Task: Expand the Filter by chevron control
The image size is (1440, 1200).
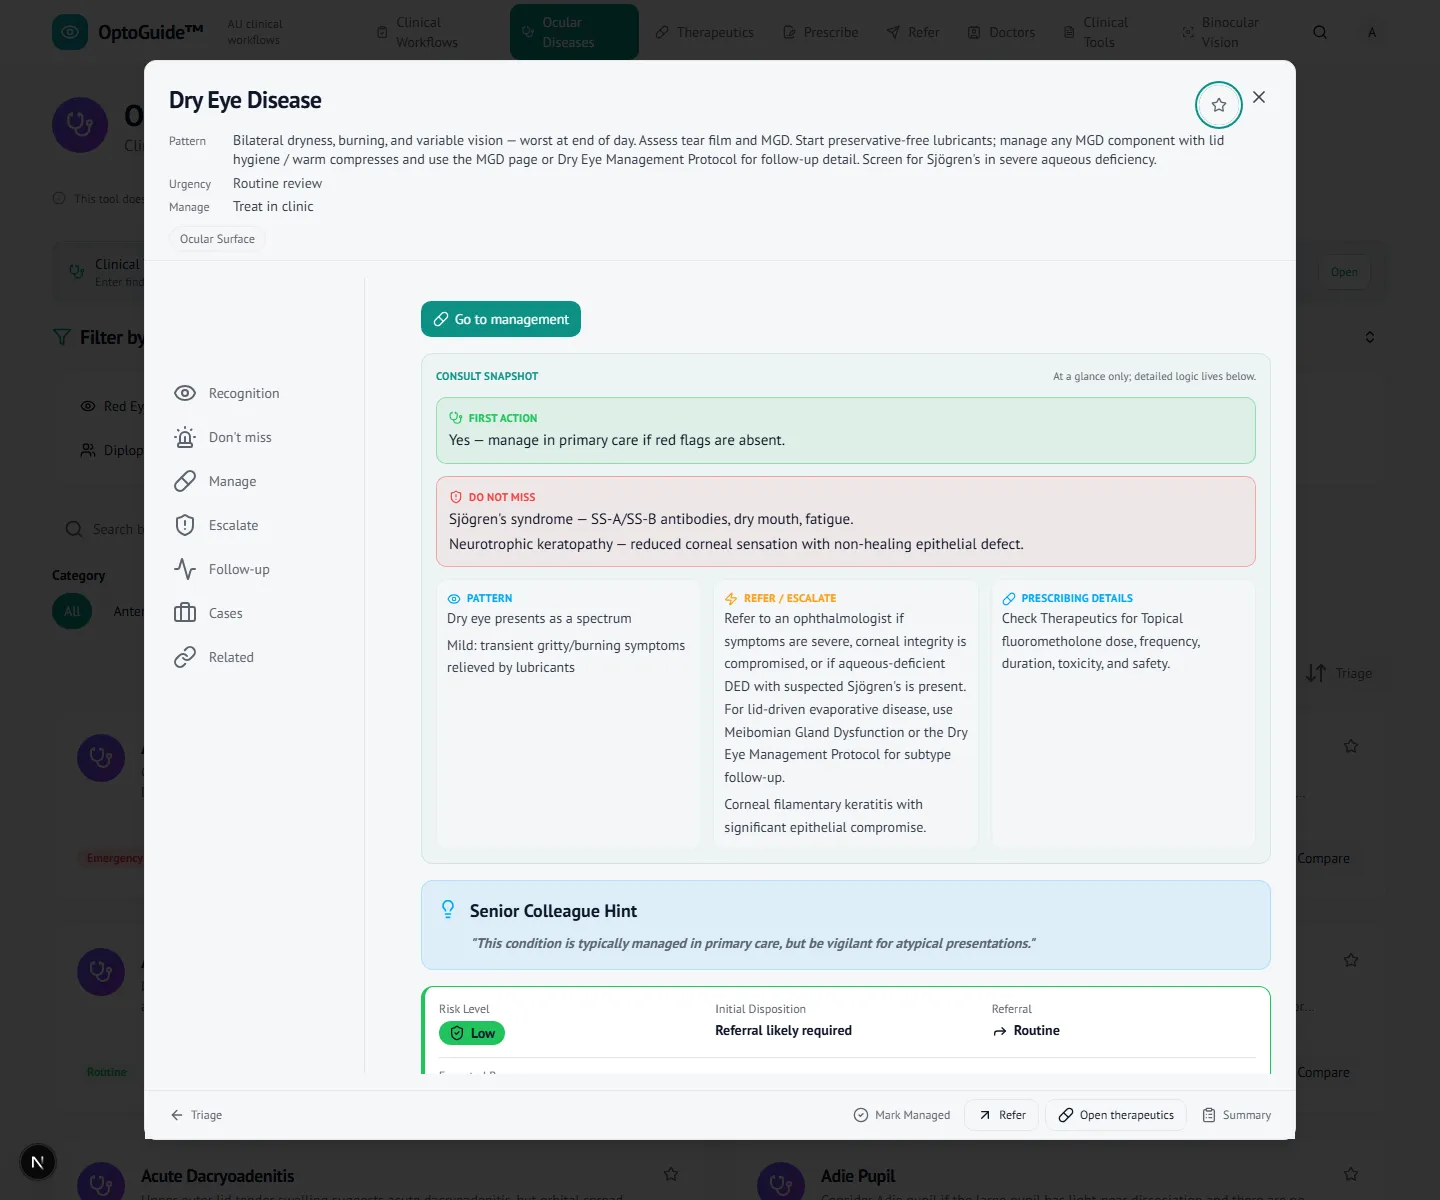Action: [1370, 337]
